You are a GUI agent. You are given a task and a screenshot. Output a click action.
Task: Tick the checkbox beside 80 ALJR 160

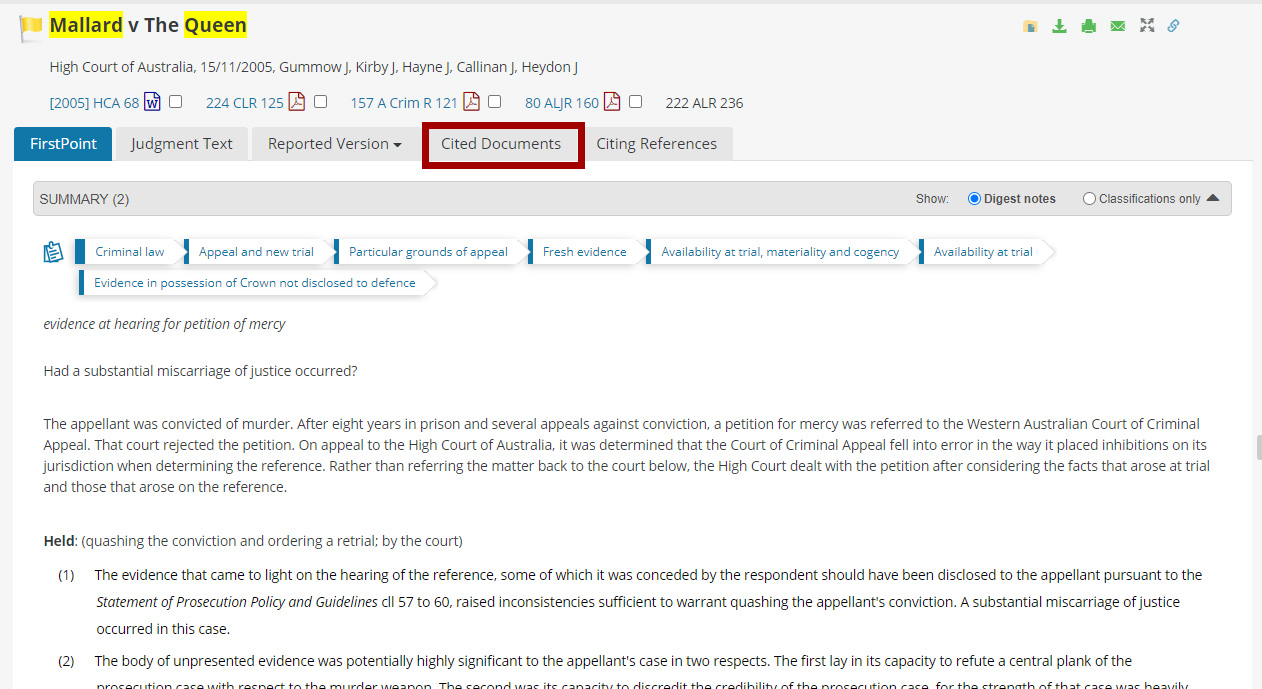tap(636, 101)
